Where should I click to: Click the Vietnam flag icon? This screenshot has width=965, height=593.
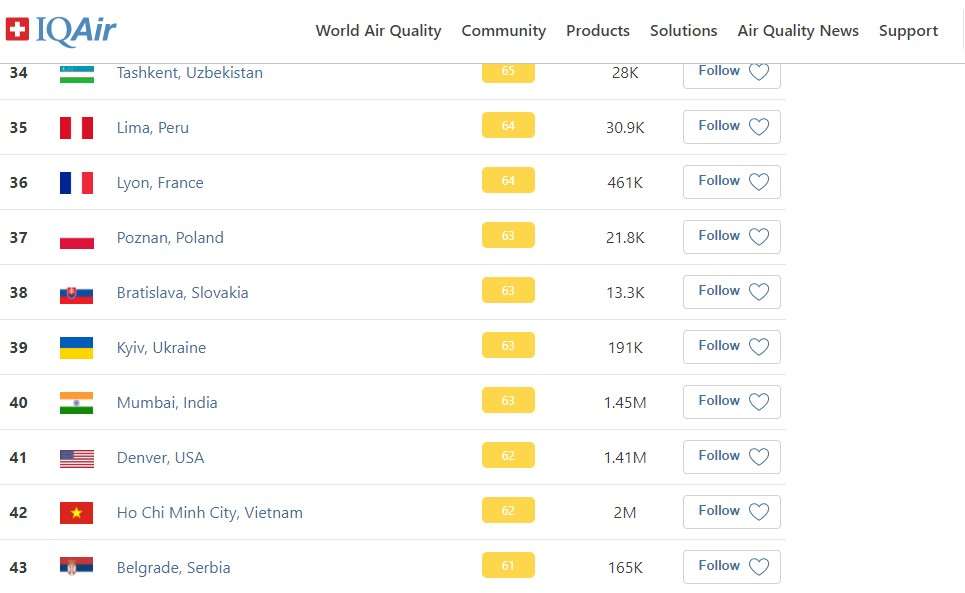[76, 513]
